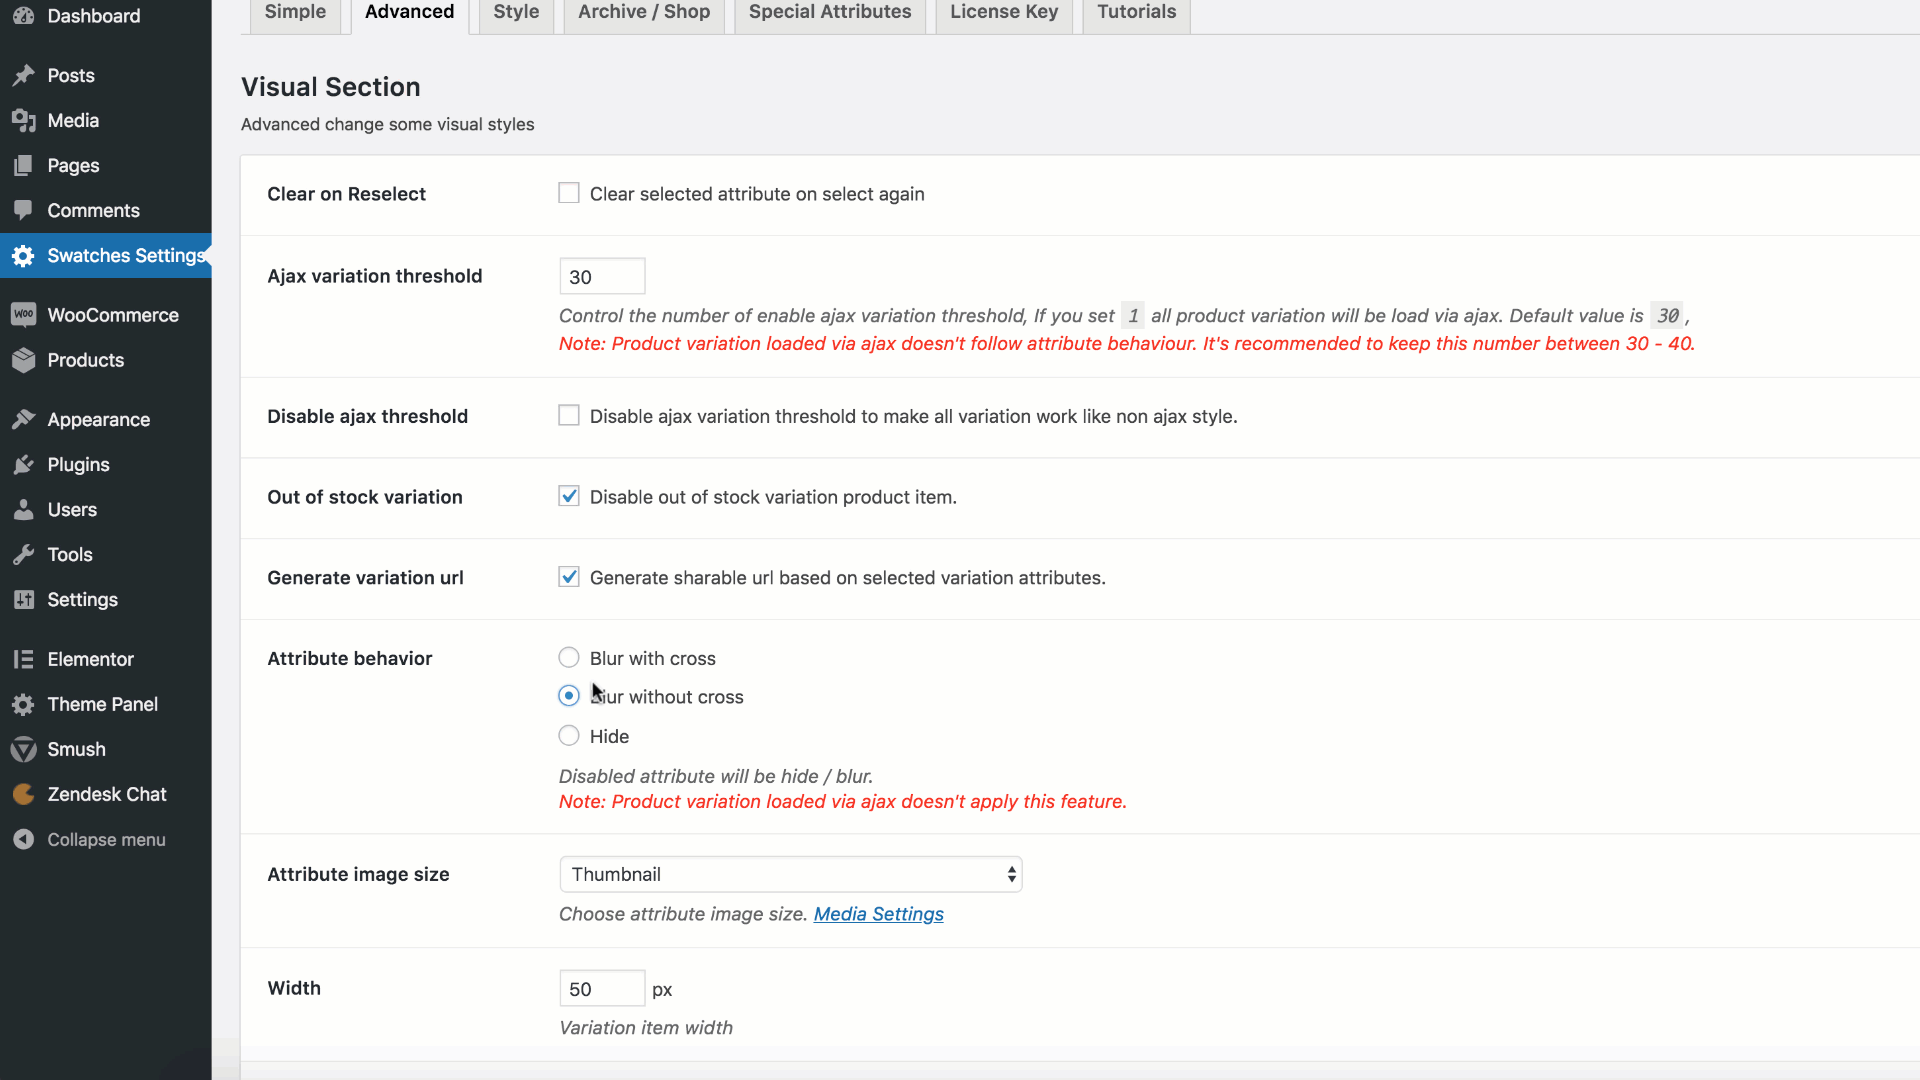
Task: Open the WordPress Dashboard
Action: [x=93, y=16]
